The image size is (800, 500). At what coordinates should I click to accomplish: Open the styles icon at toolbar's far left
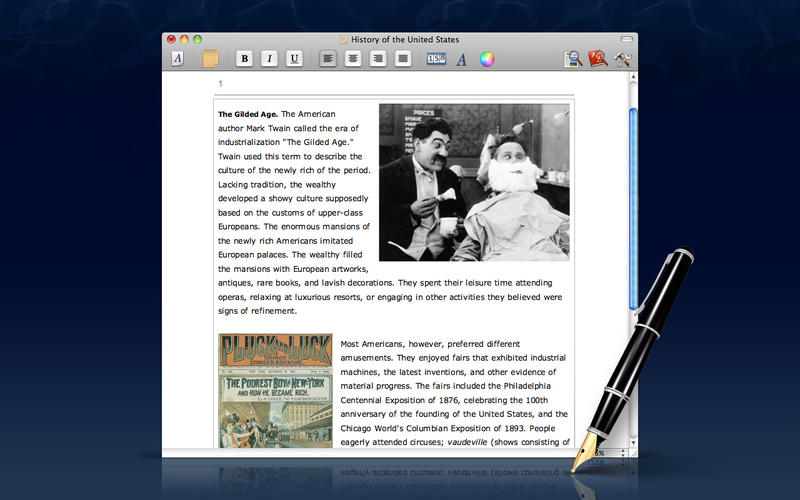click(178, 59)
